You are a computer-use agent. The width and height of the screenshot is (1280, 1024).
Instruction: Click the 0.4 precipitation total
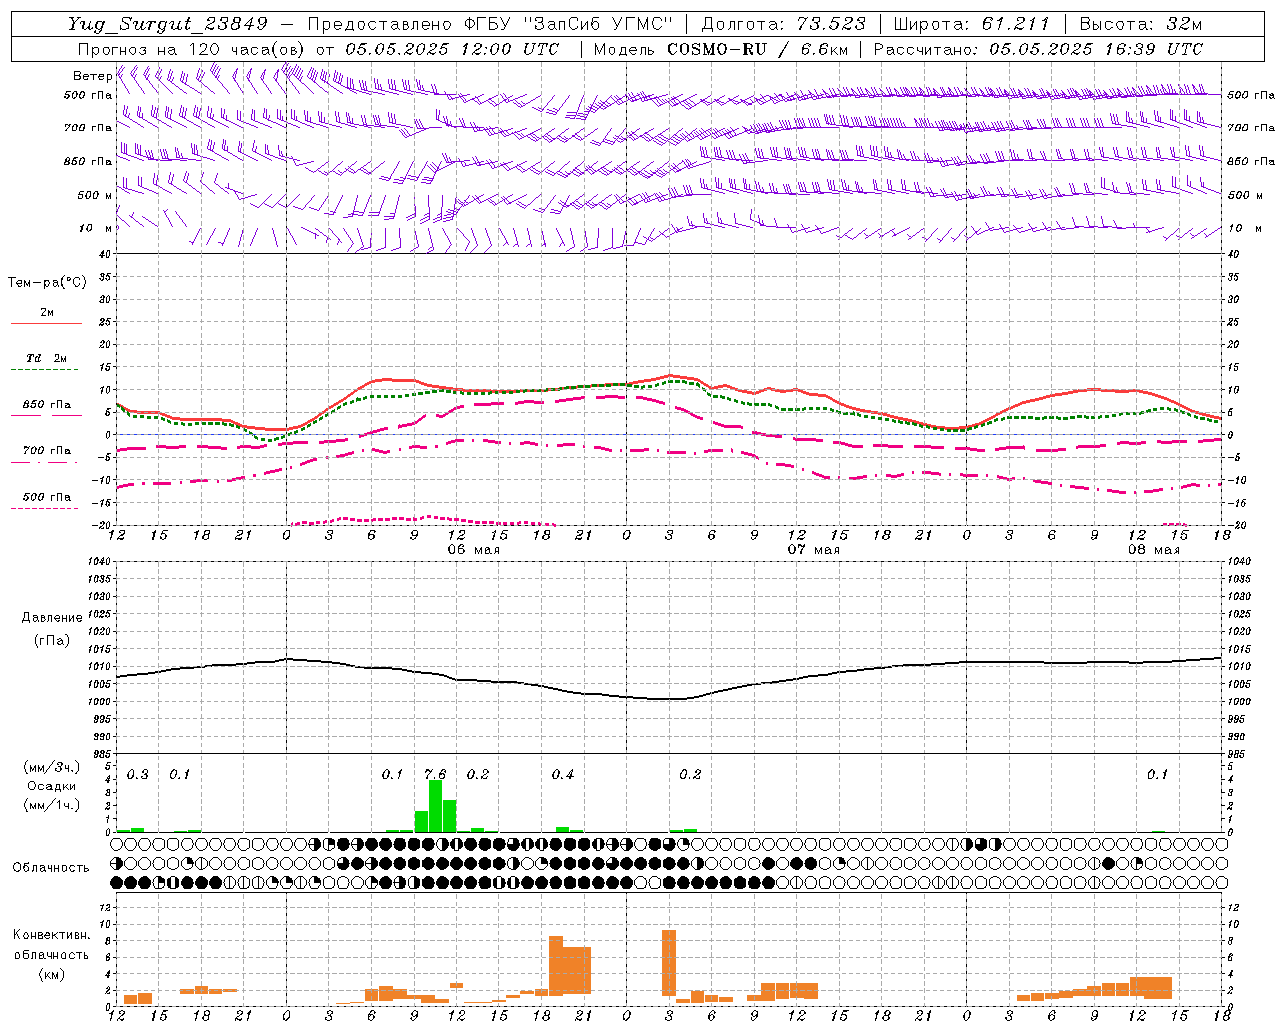coord(563,775)
